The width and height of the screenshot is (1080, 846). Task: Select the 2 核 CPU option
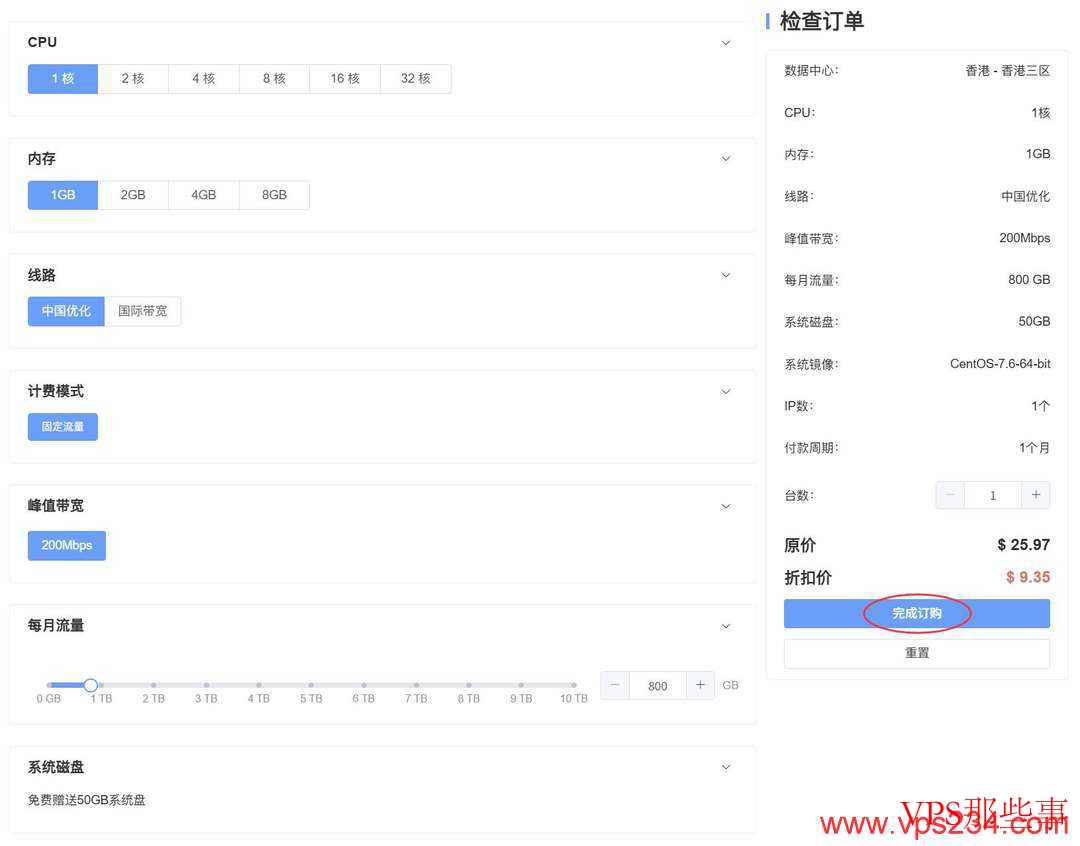click(x=133, y=78)
